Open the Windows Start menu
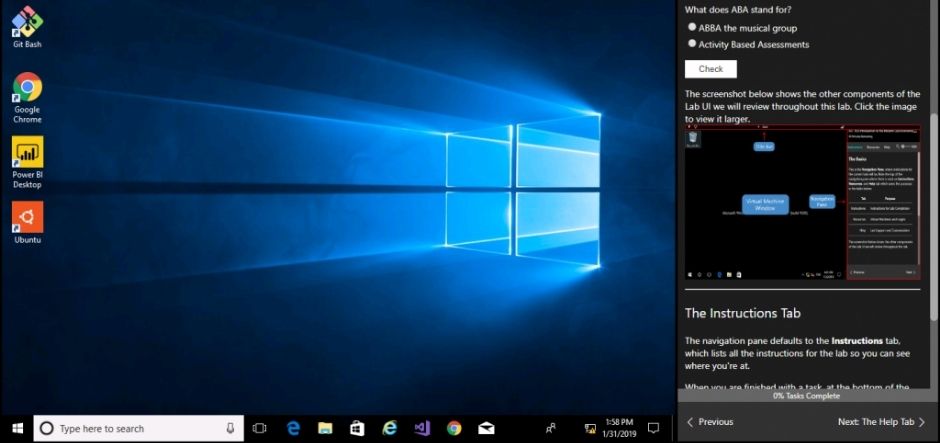 coord(16,428)
